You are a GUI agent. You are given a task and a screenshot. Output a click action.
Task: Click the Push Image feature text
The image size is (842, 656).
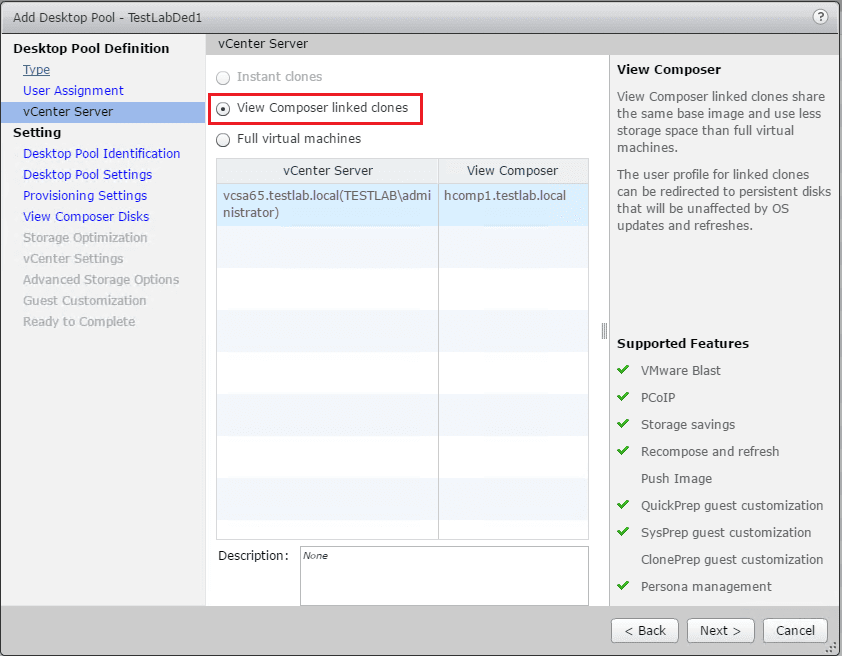(x=677, y=478)
